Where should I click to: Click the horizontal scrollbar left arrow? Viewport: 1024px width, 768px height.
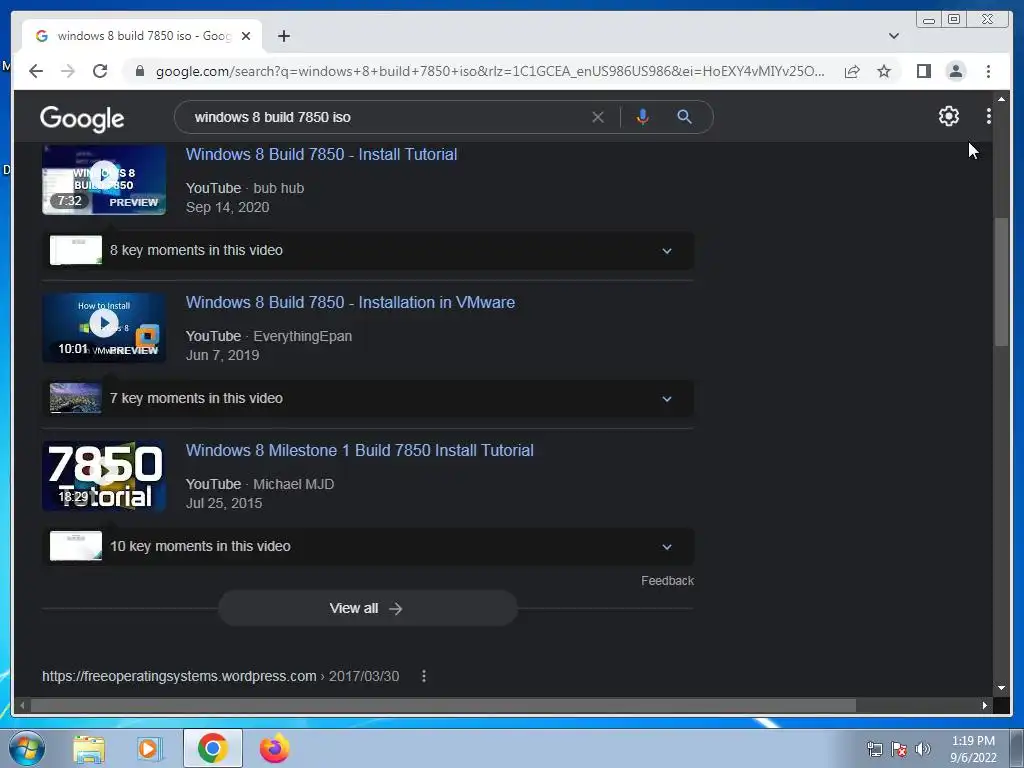pos(22,705)
